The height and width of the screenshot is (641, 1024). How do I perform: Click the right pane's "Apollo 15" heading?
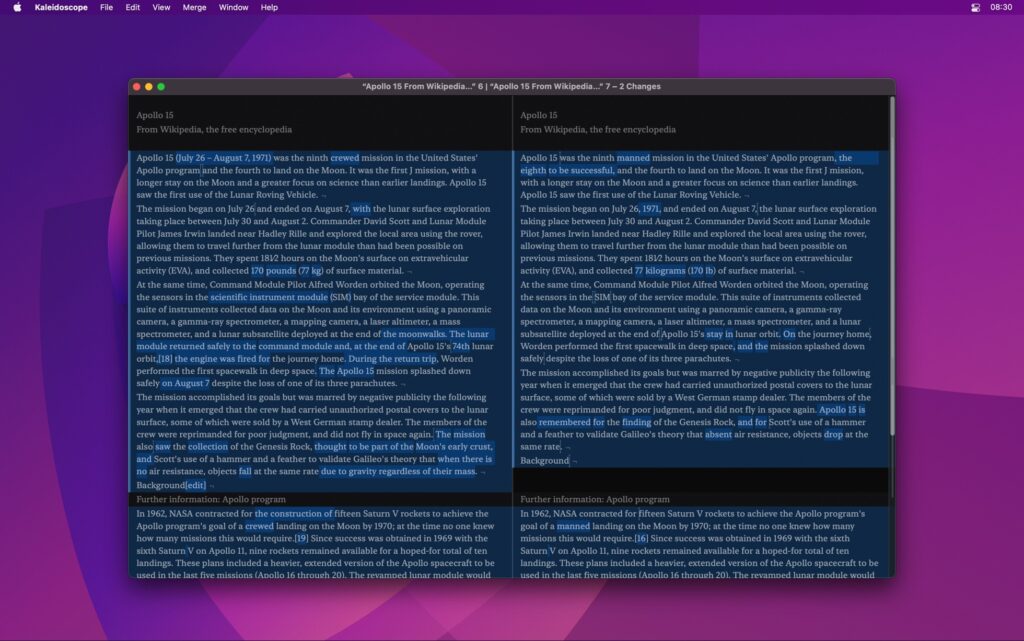pos(539,115)
